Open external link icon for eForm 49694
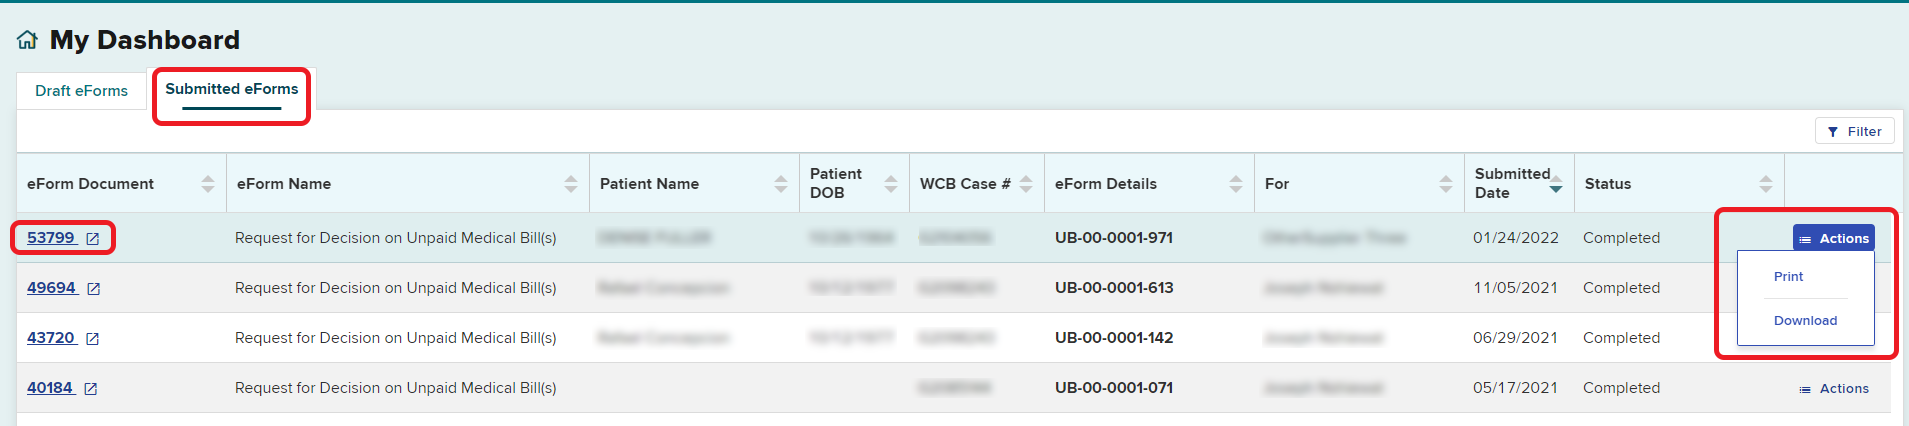Image resolution: width=1909 pixels, height=426 pixels. 94,289
